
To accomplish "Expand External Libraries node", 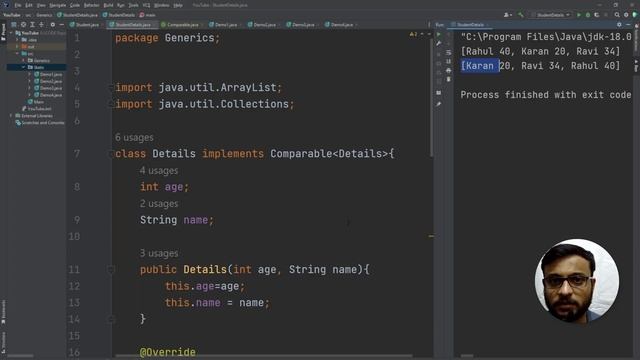I will pyautogui.click(x=11, y=116).
